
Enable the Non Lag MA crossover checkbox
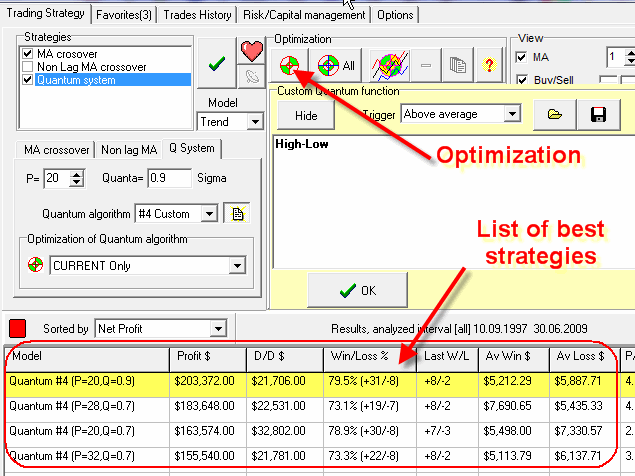30,66
